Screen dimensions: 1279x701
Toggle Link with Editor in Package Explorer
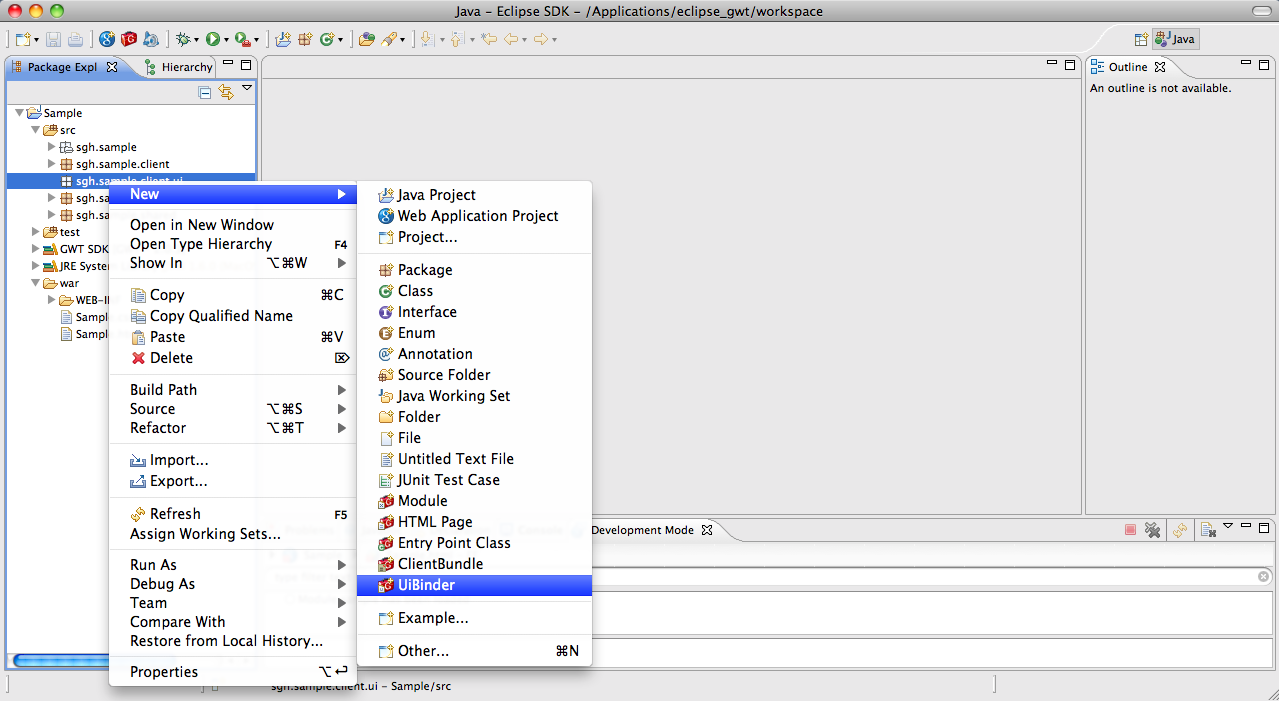[x=226, y=92]
